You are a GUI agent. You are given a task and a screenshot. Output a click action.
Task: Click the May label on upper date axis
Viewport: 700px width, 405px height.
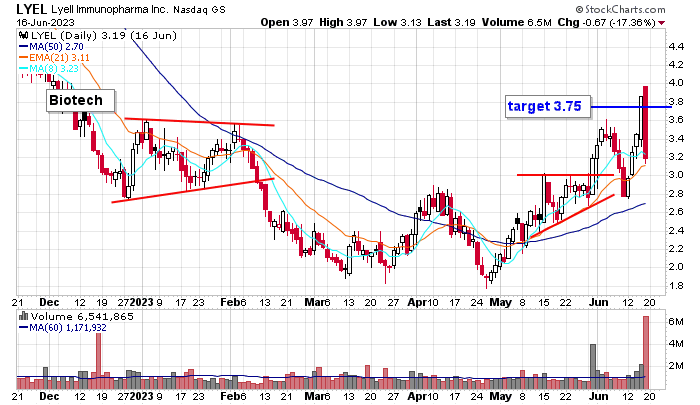[x=500, y=302]
